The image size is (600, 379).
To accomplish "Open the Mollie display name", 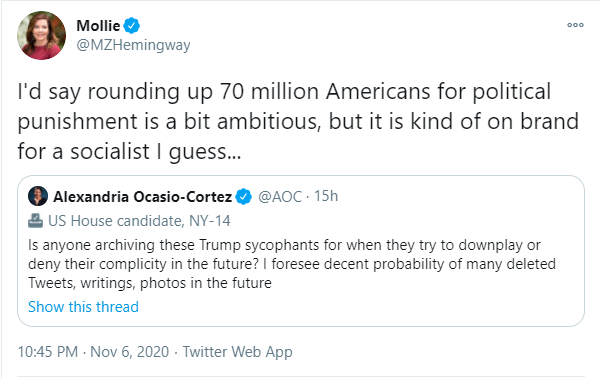I will click(98, 26).
